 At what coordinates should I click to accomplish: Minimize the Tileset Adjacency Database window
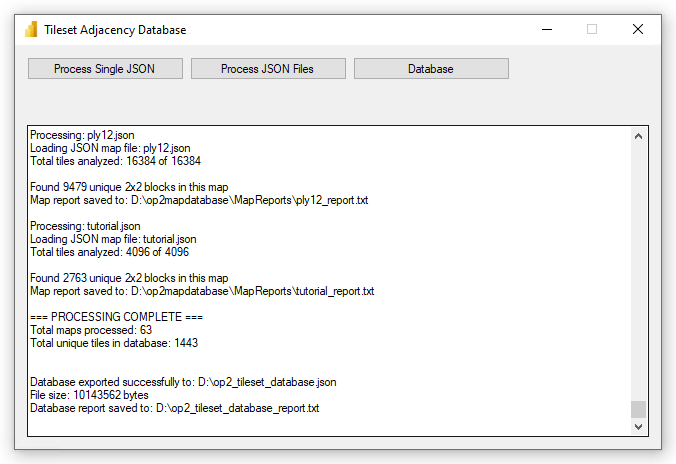(x=547, y=29)
